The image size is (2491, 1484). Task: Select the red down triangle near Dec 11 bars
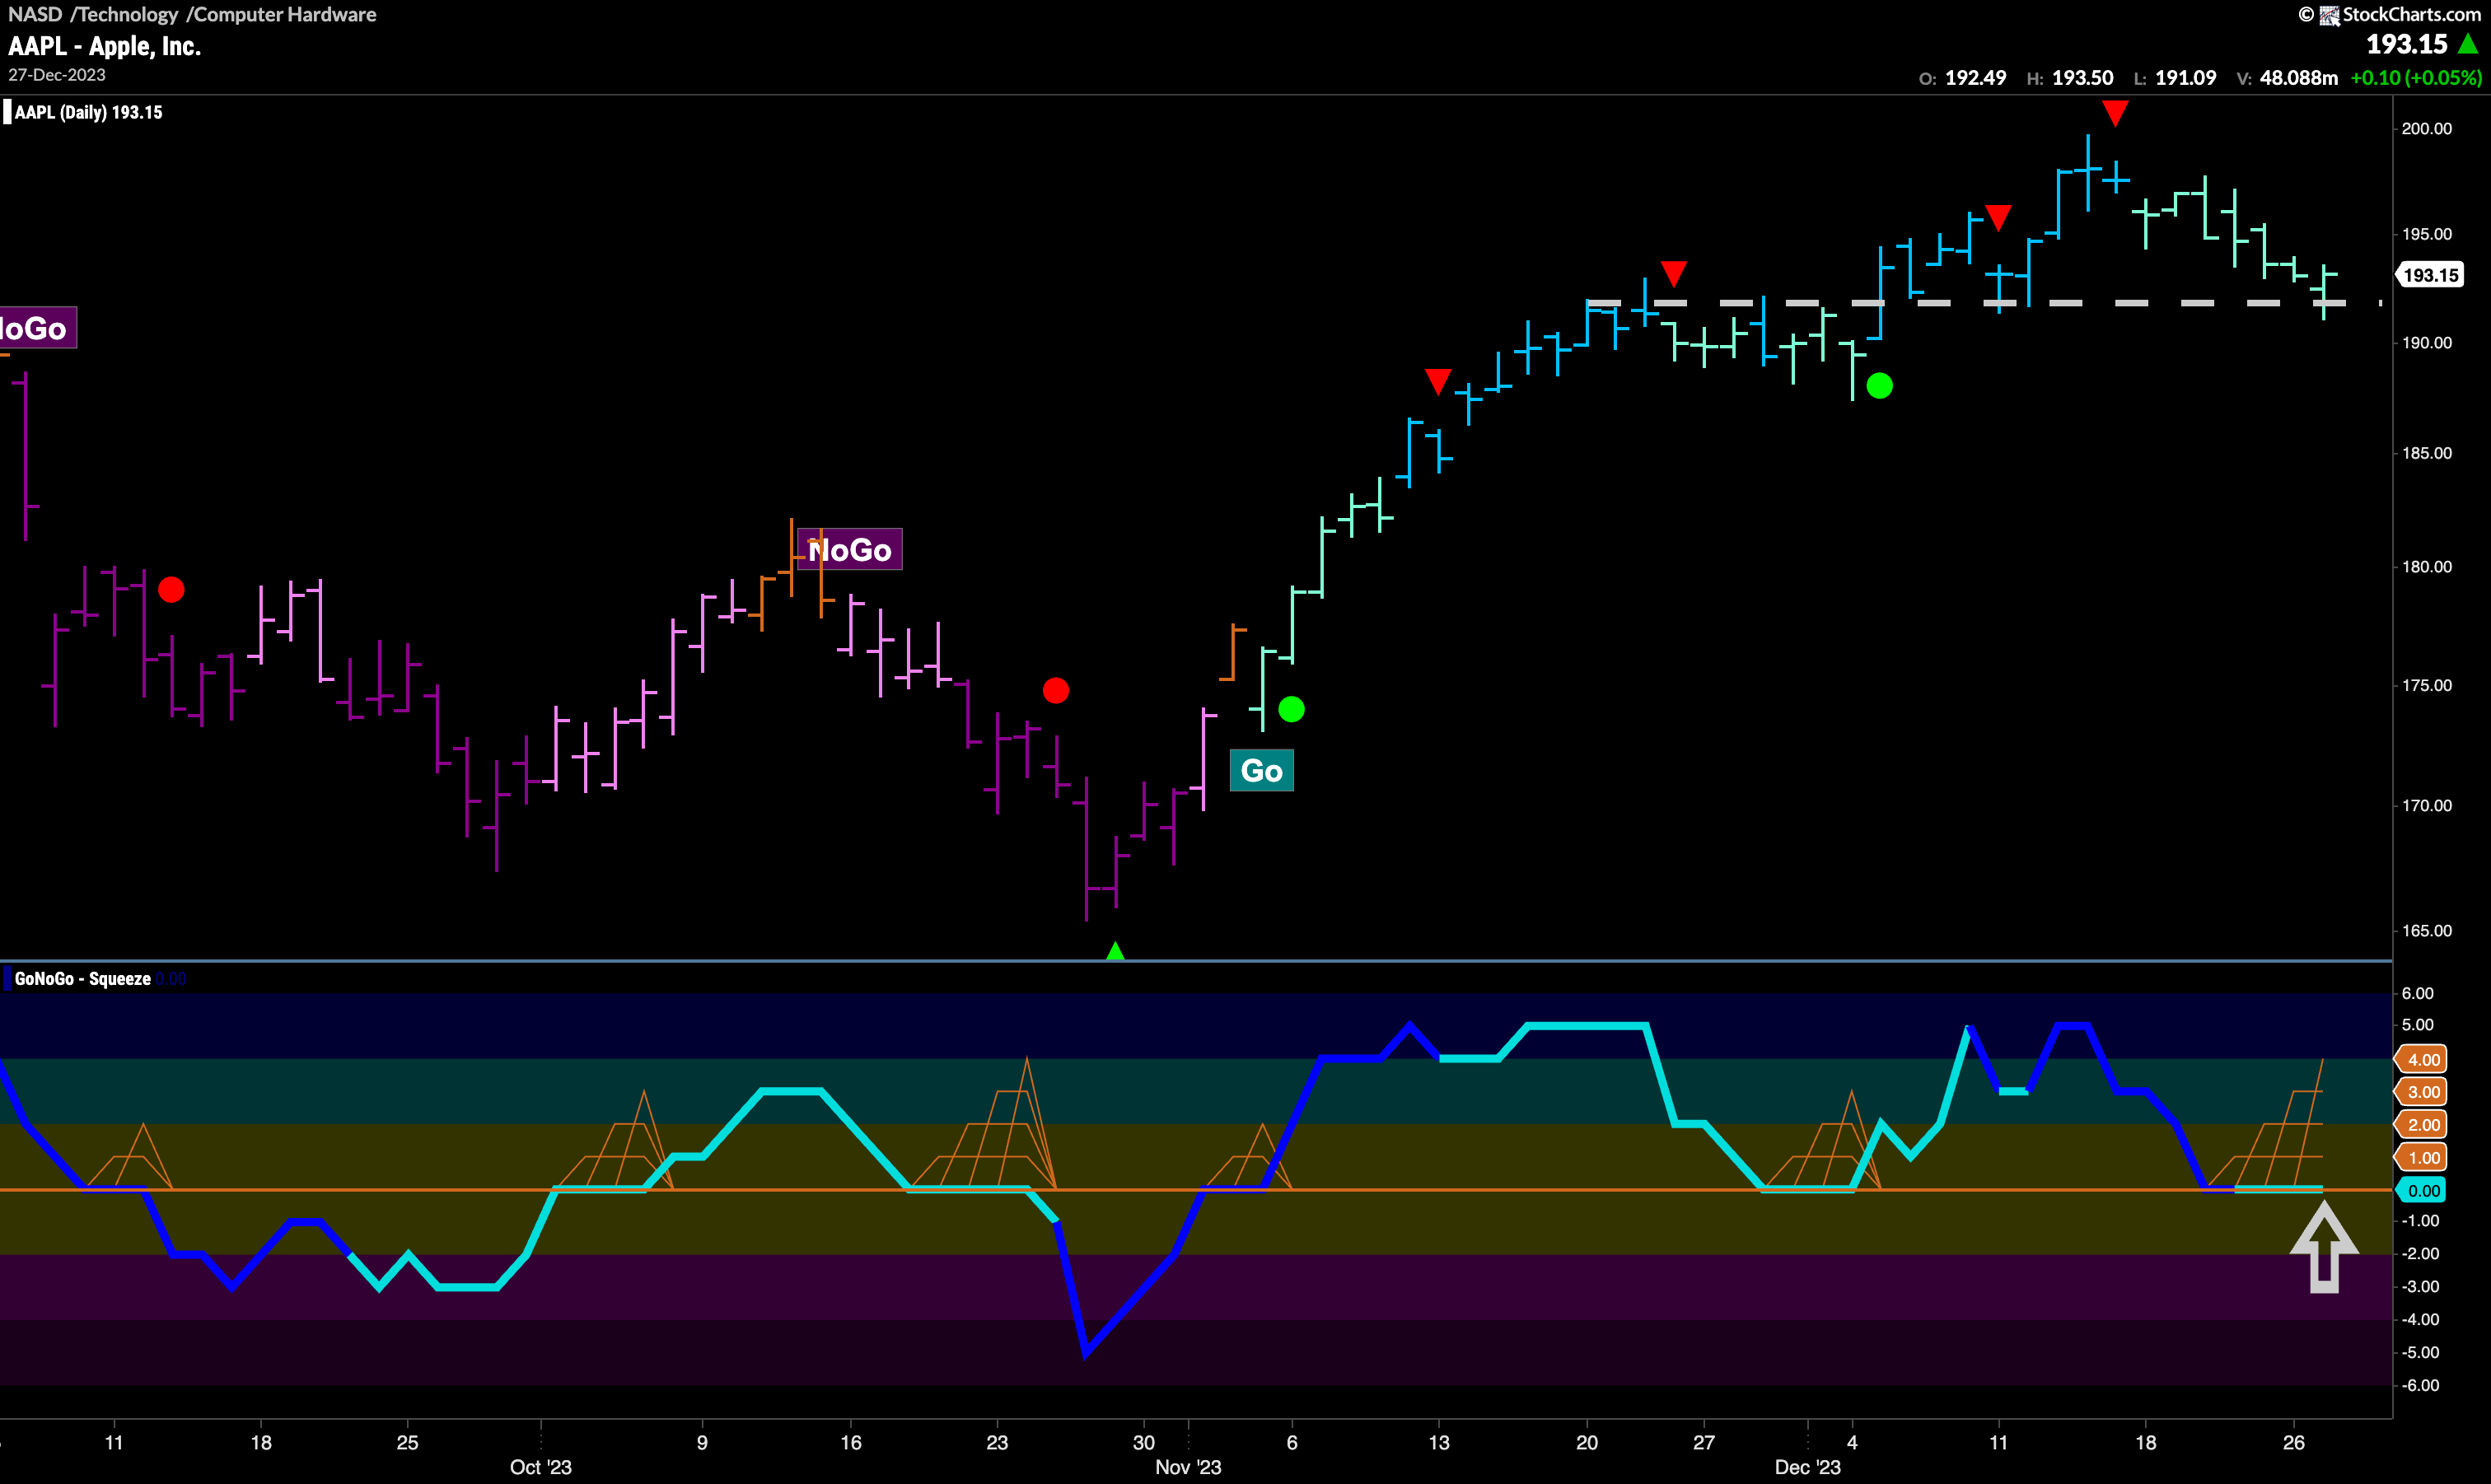tap(1997, 218)
